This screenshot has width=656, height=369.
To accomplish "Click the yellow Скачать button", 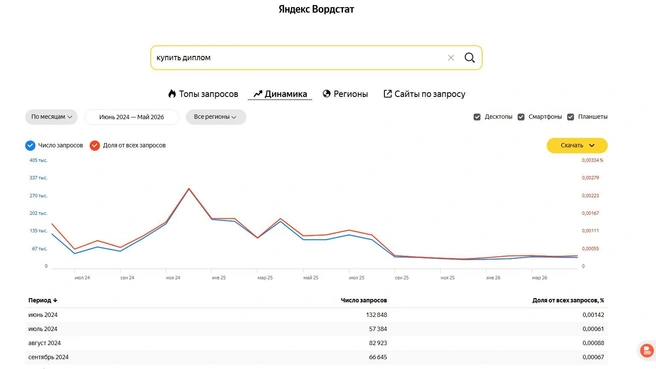I will [x=577, y=145].
